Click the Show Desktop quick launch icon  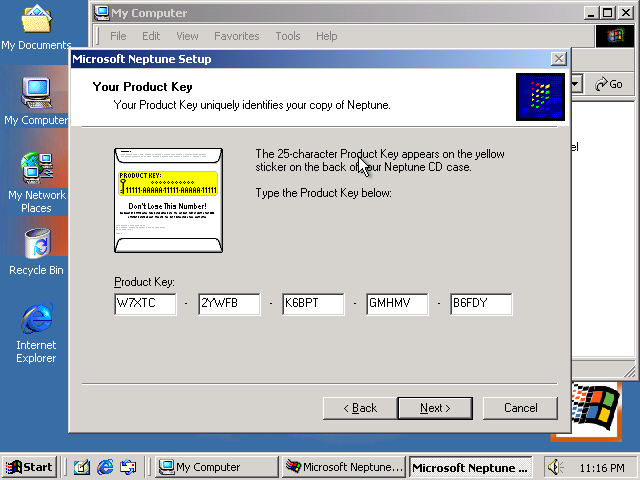82,467
